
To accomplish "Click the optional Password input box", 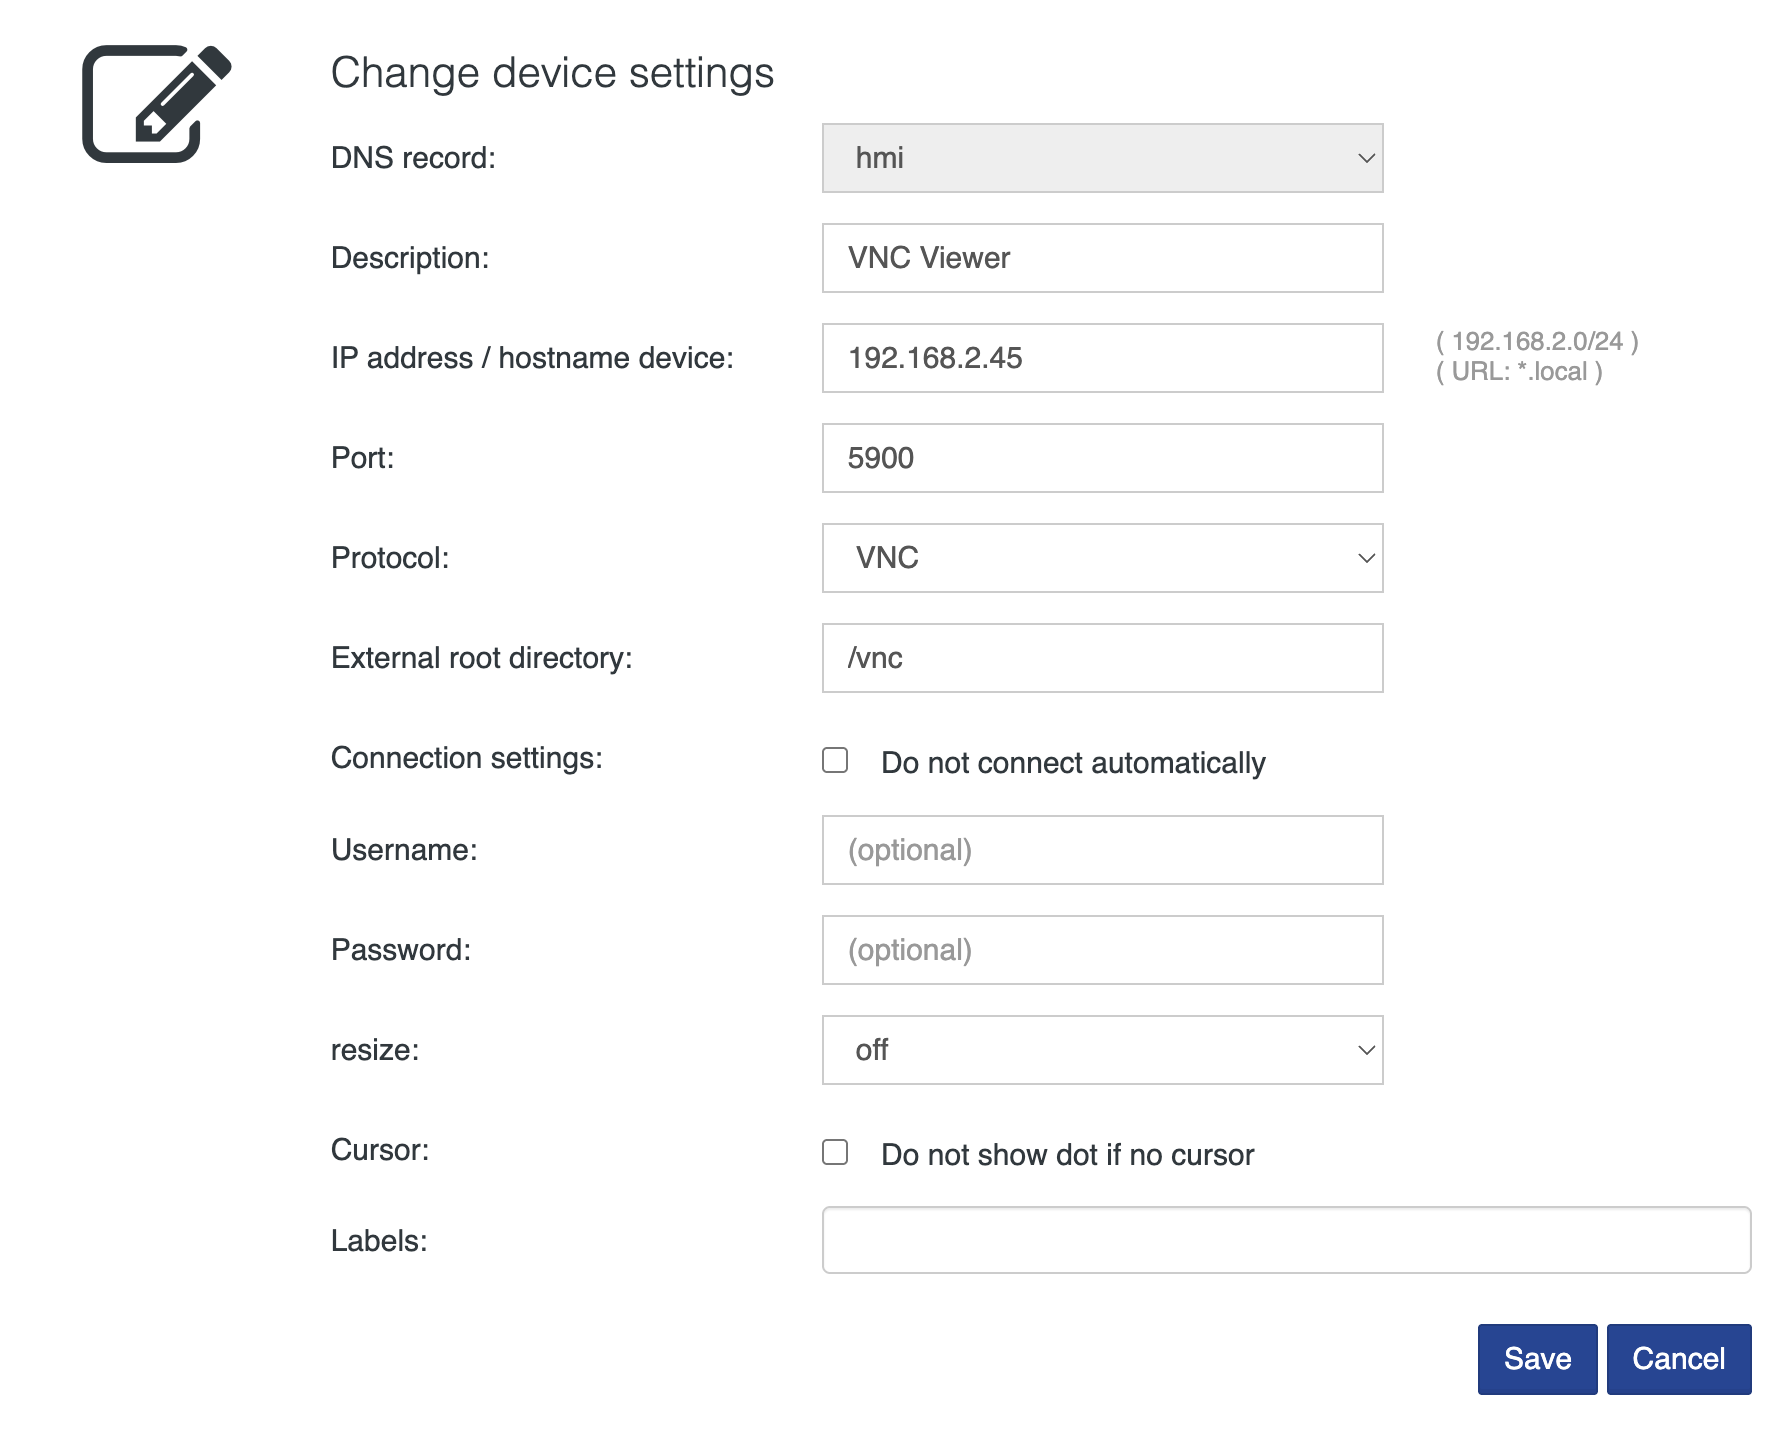I will click(1102, 950).
